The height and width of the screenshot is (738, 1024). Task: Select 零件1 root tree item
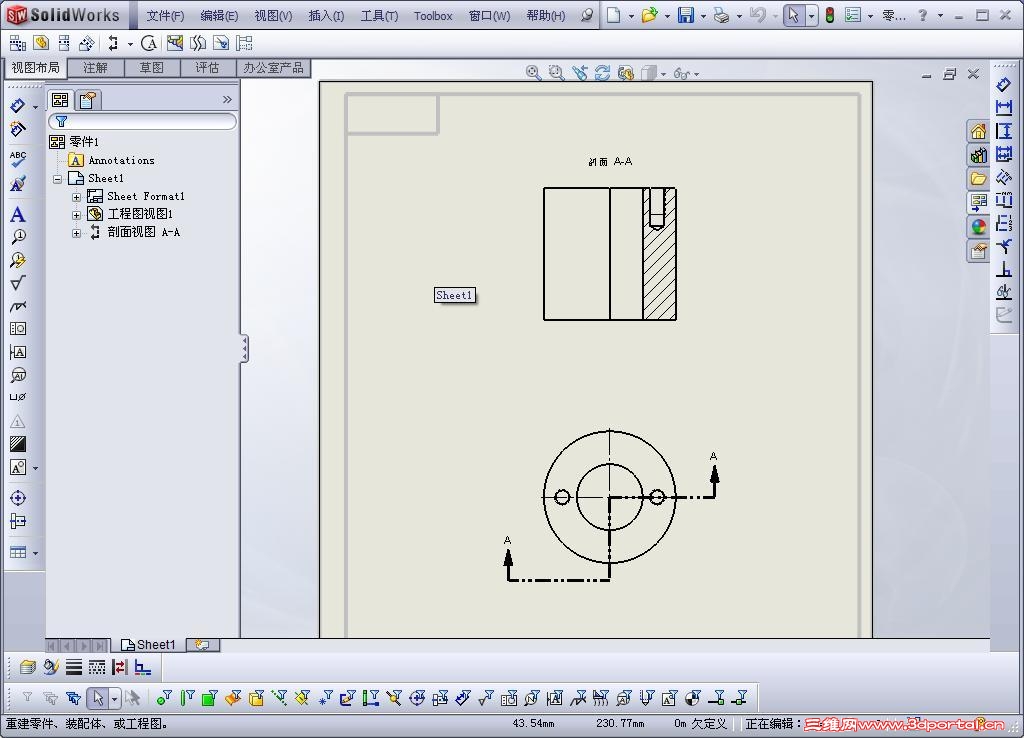pyautogui.click(x=84, y=142)
